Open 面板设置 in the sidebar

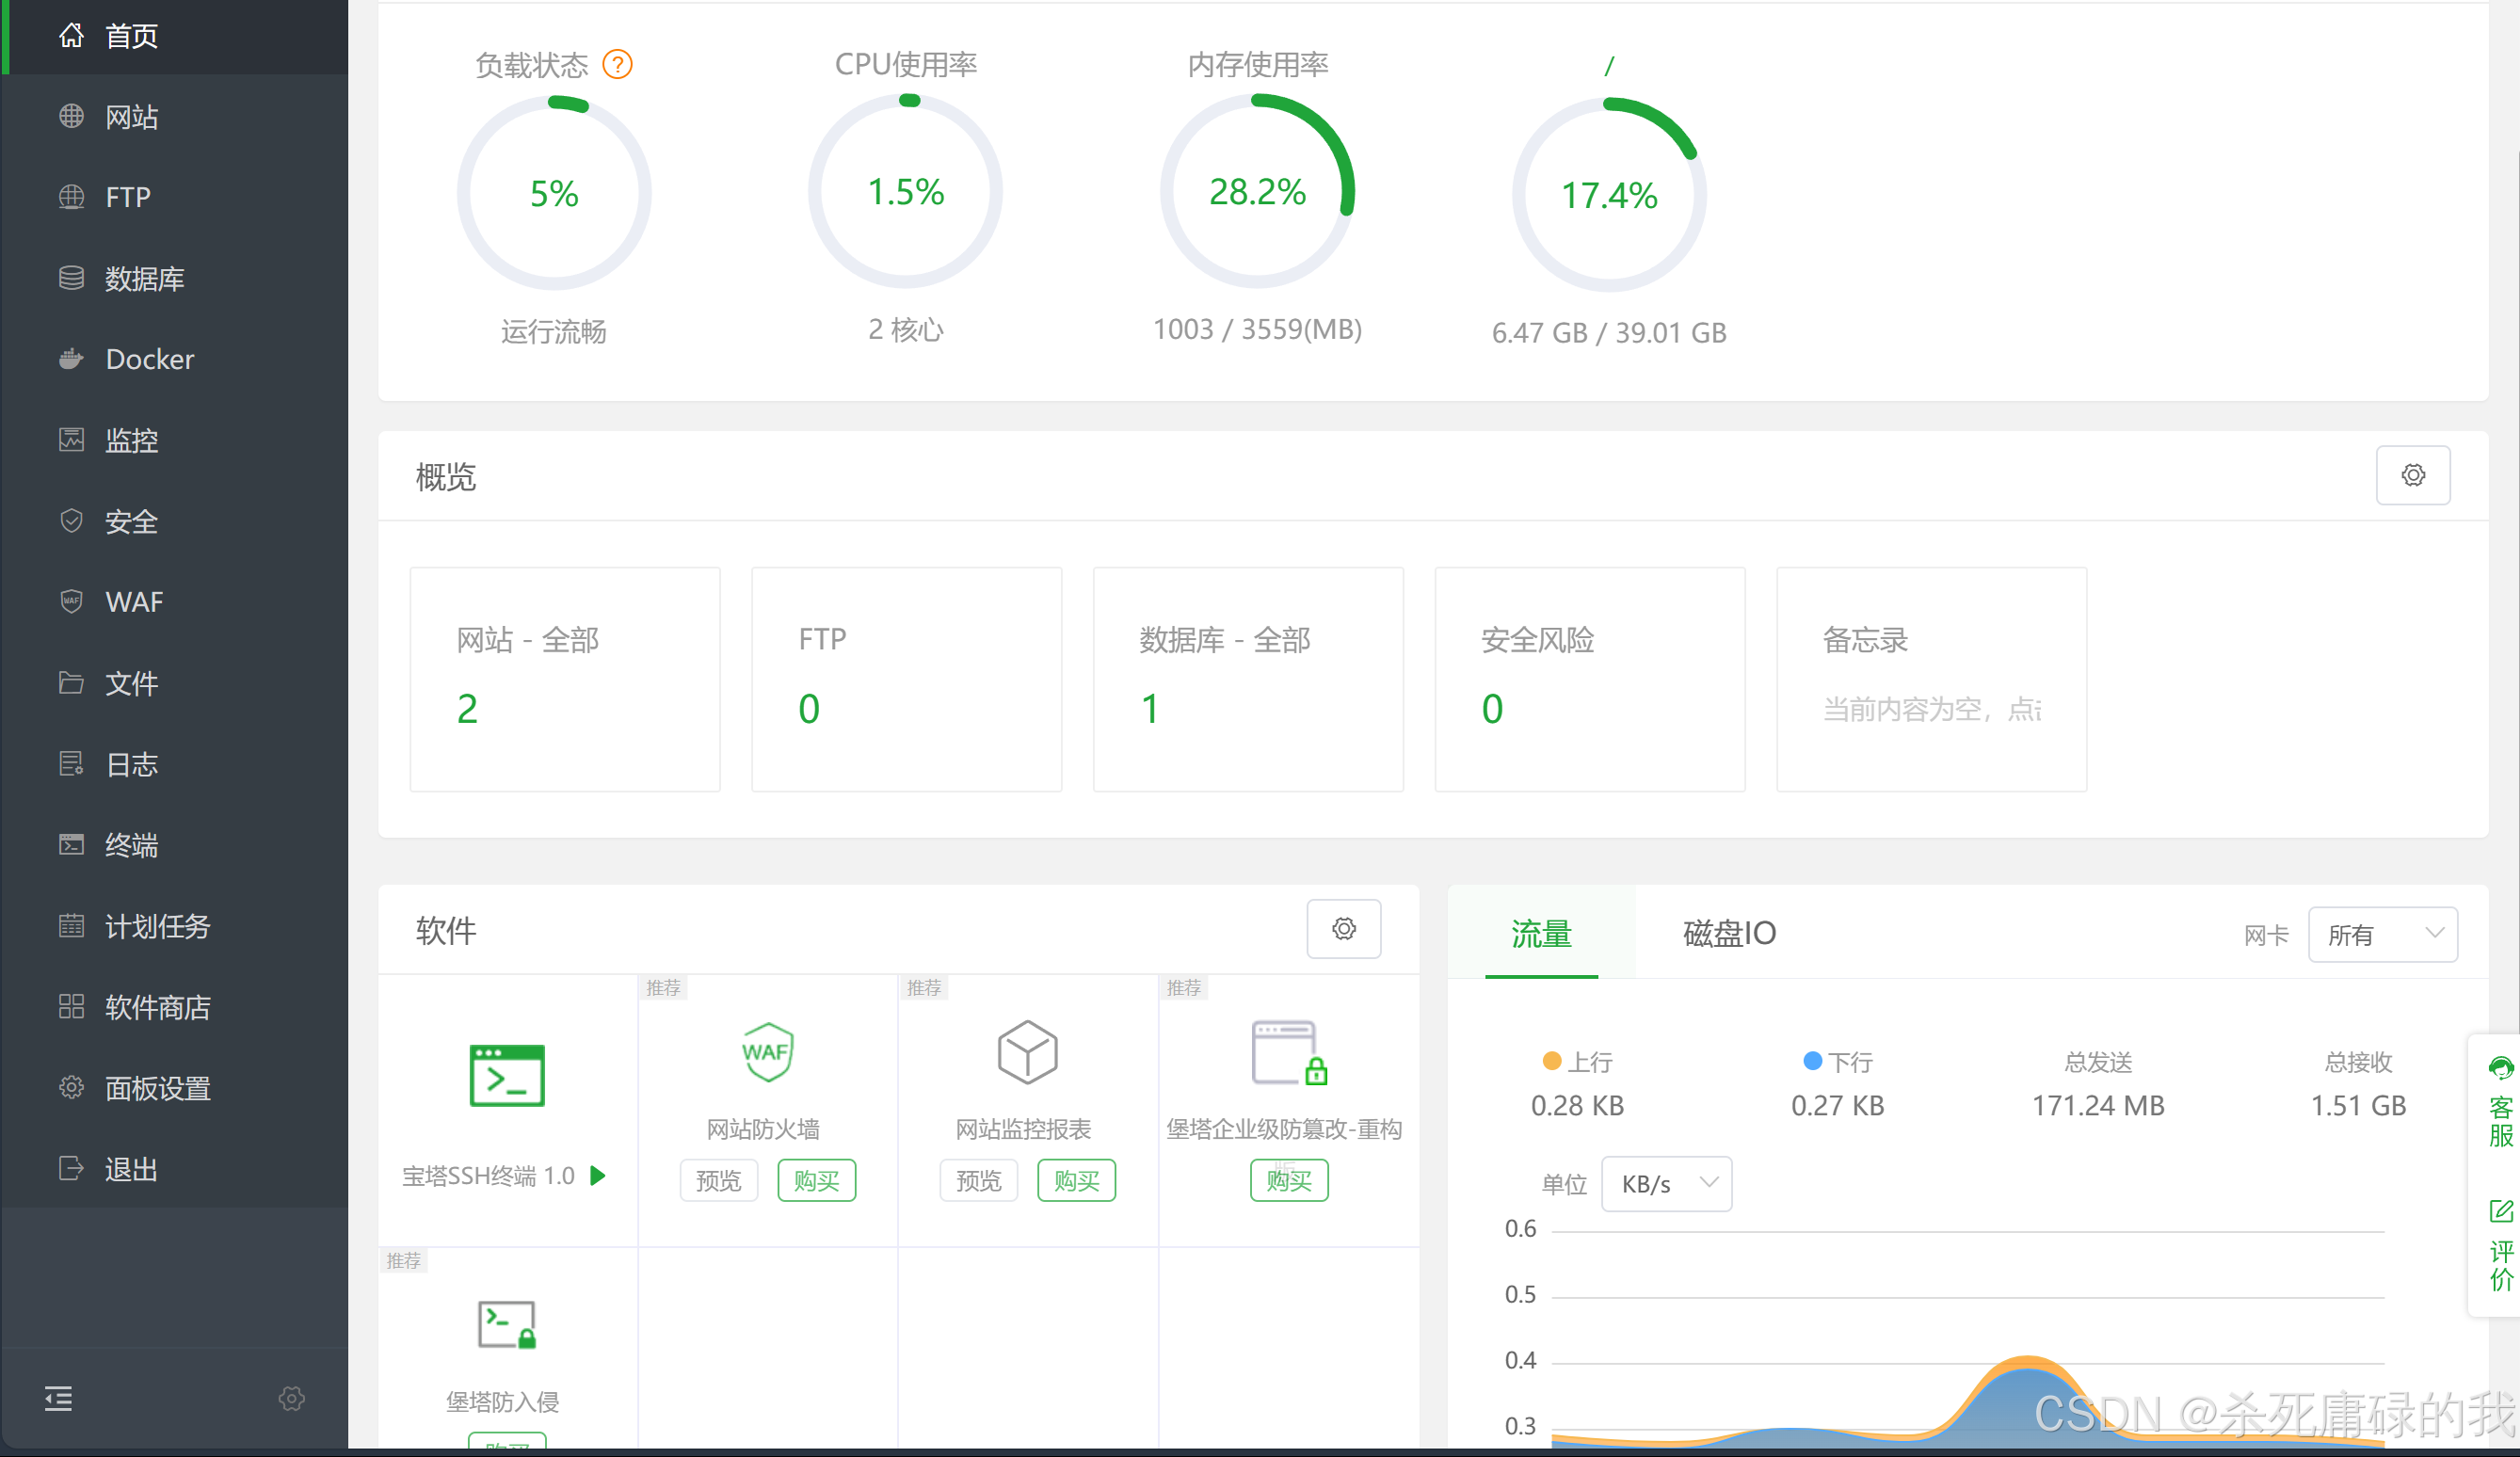(x=175, y=1088)
